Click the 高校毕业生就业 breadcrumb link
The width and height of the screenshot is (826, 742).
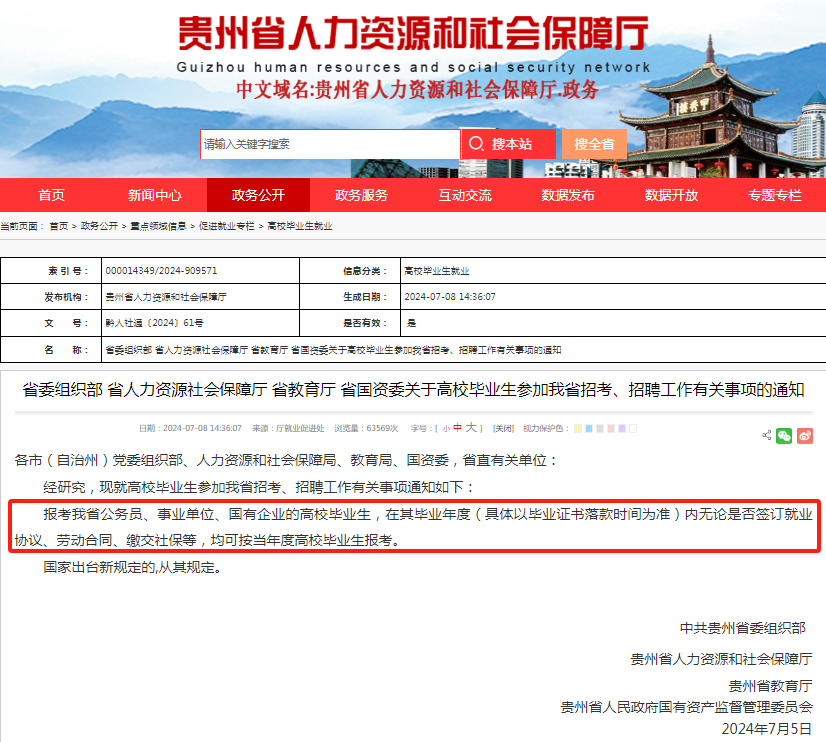click(x=300, y=226)
